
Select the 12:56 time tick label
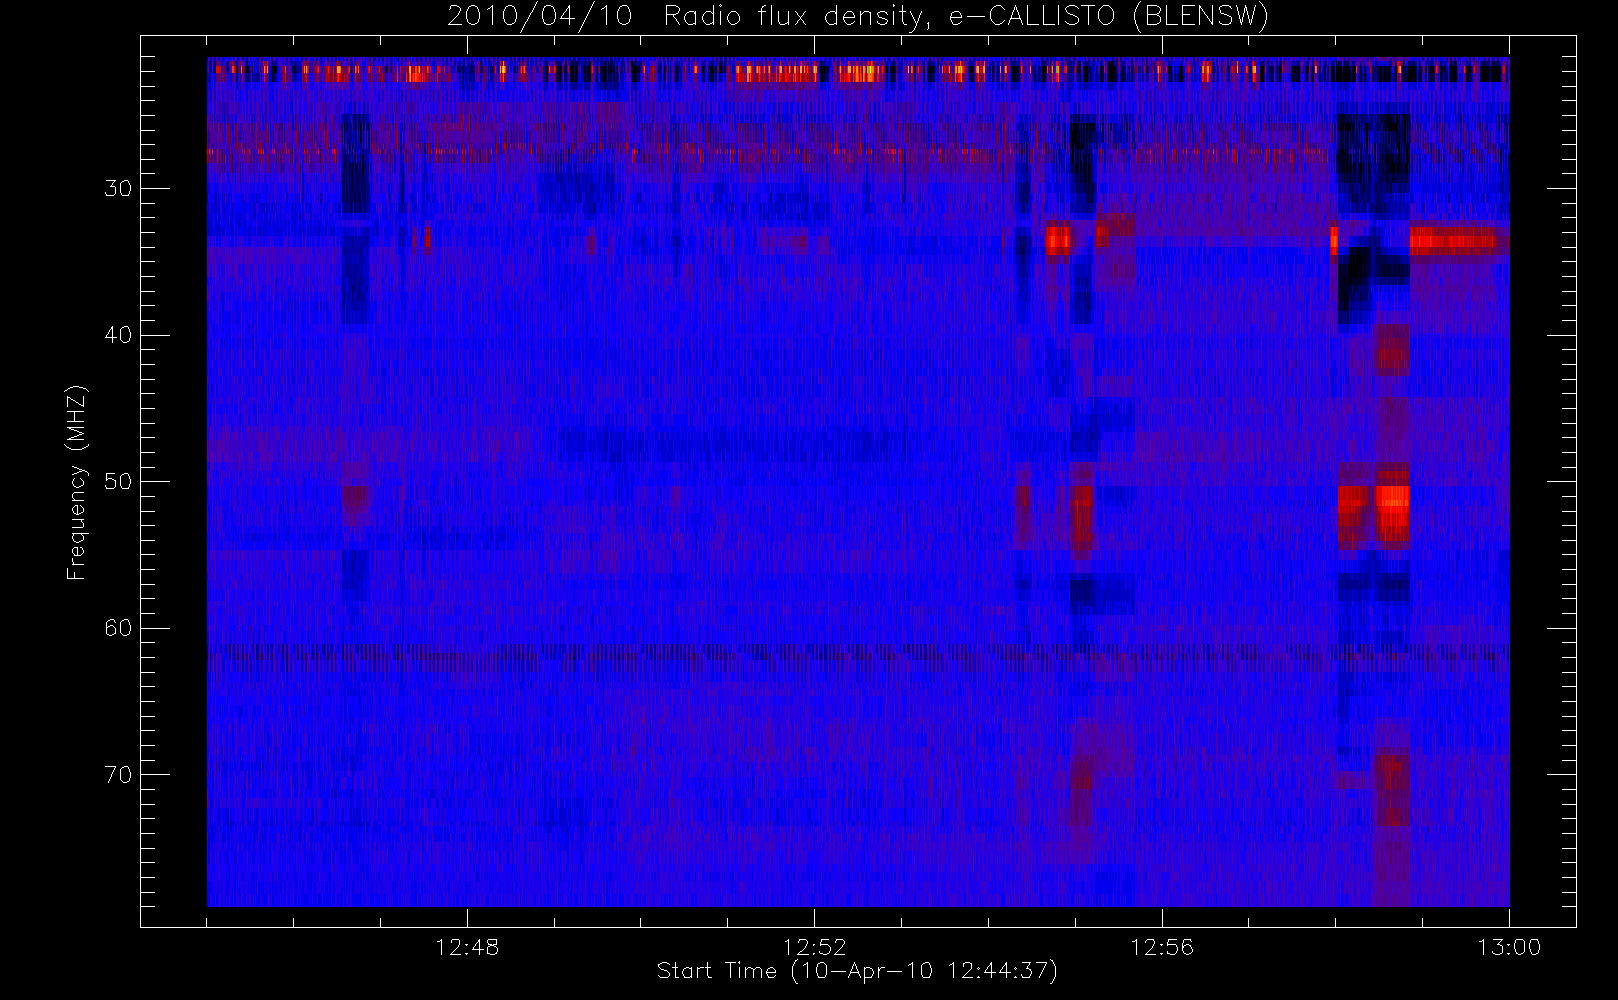(x=1162, y=947)
